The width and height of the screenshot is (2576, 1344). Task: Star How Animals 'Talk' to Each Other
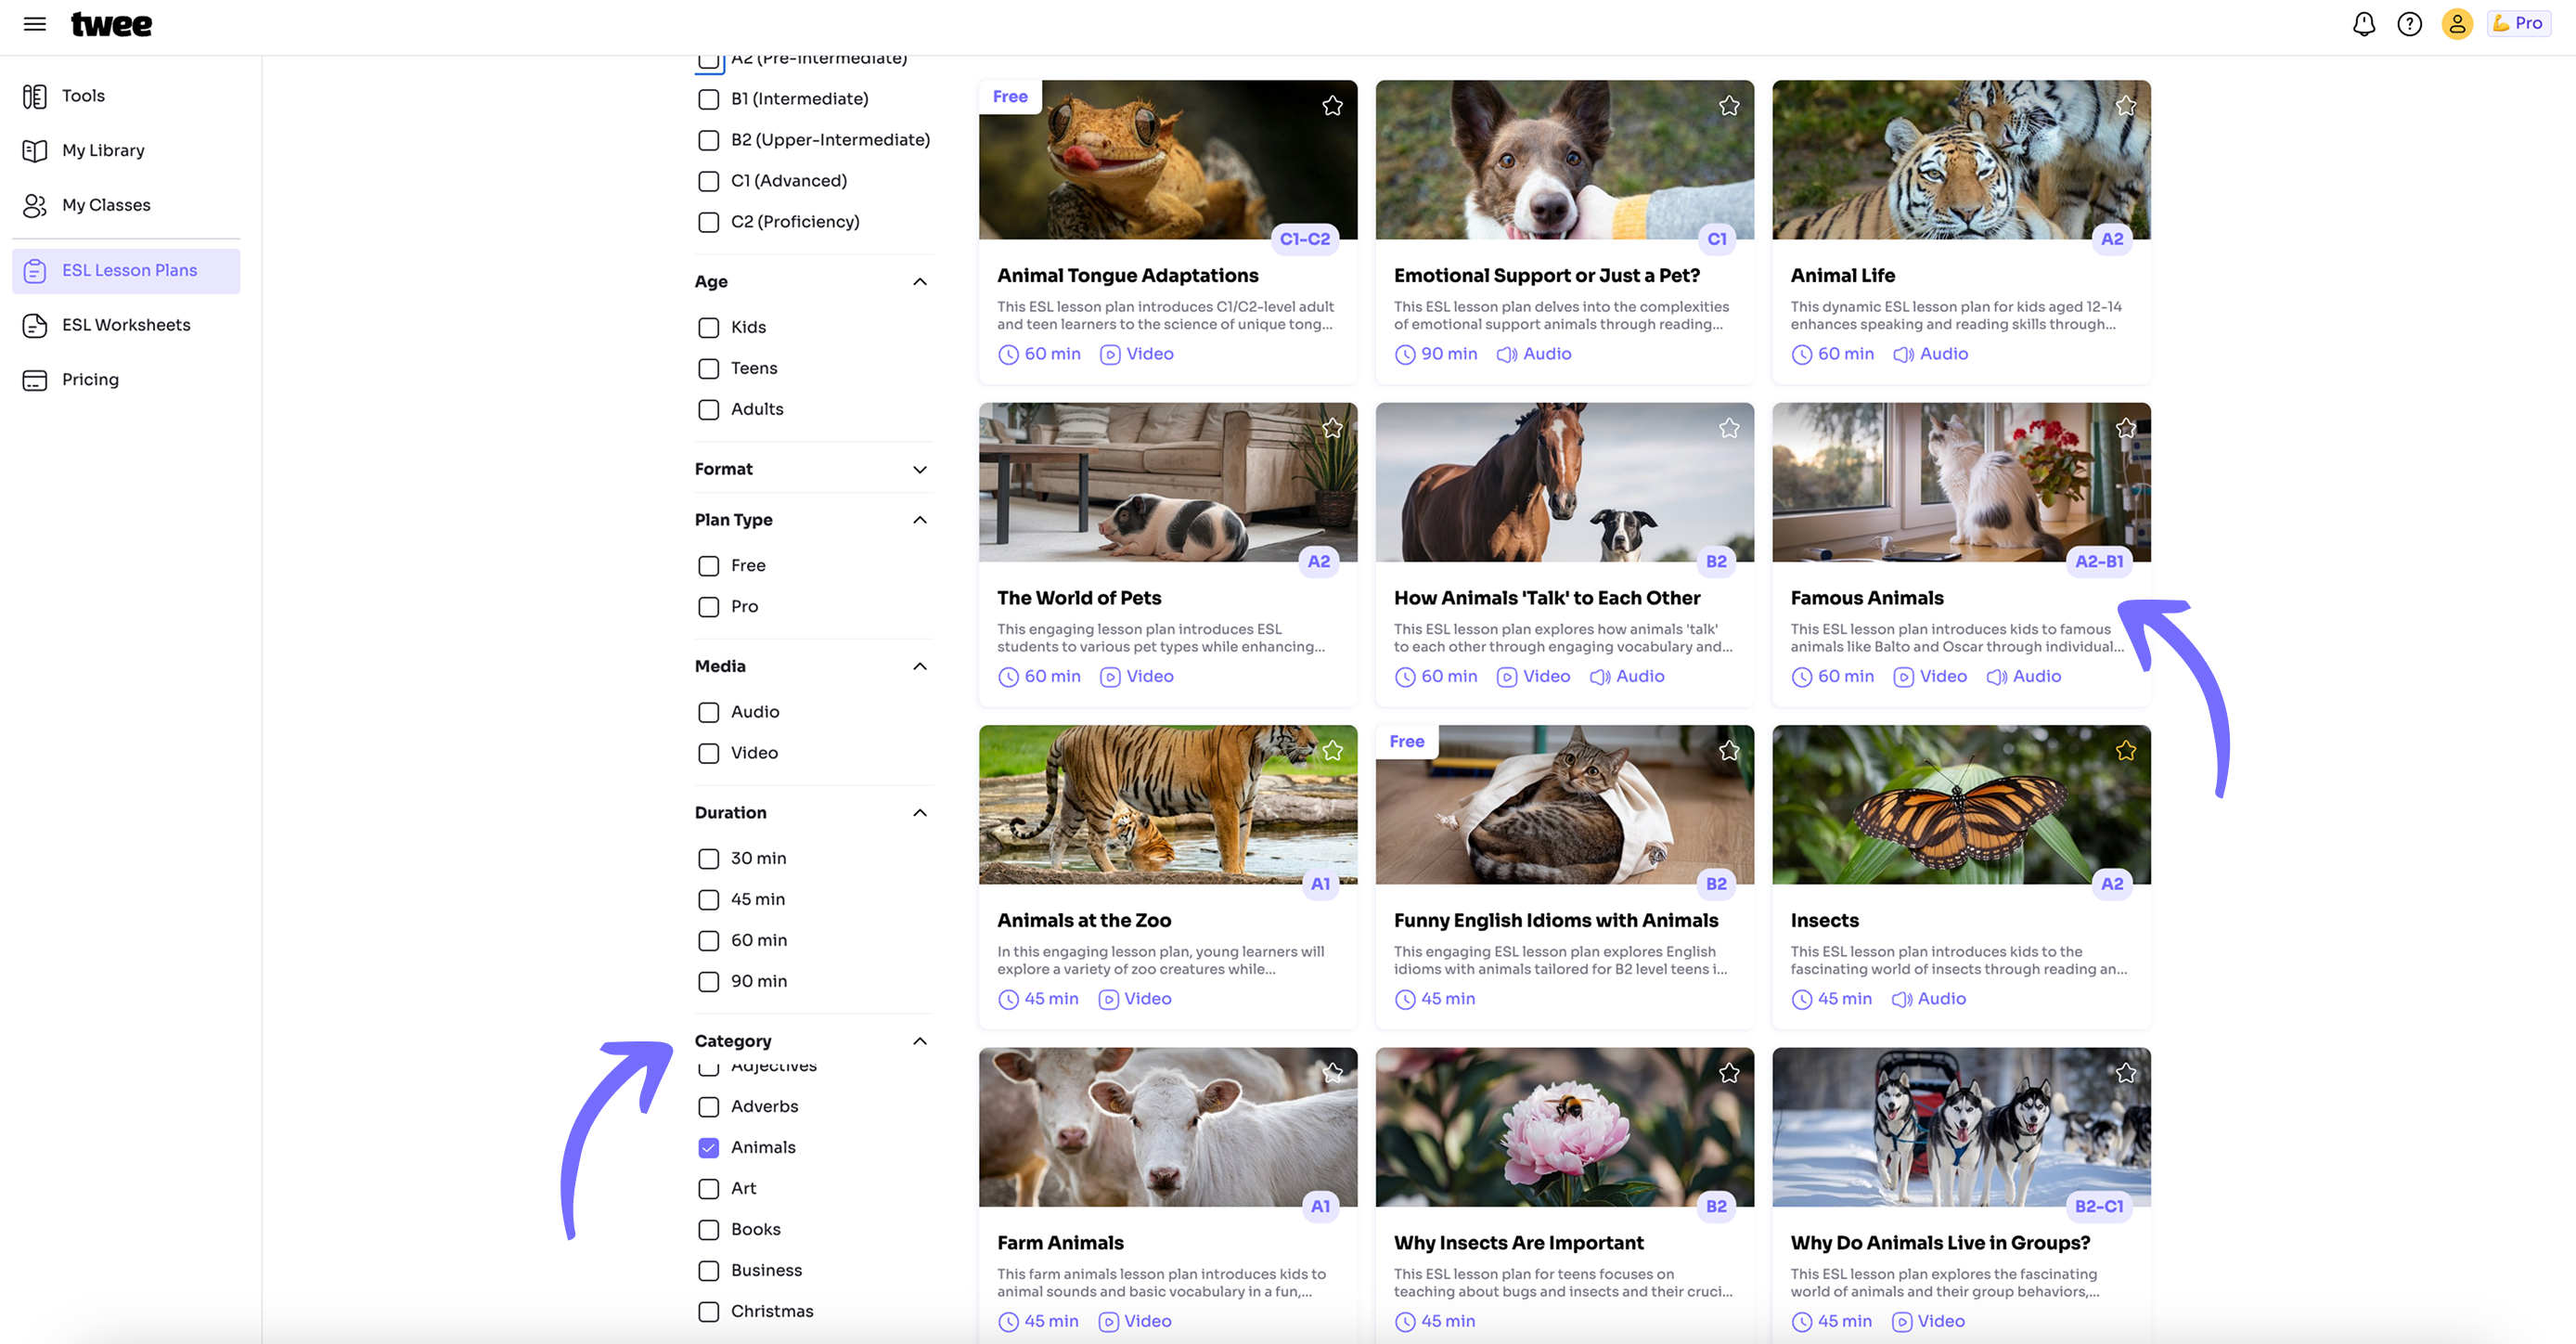coord(1729,428)
